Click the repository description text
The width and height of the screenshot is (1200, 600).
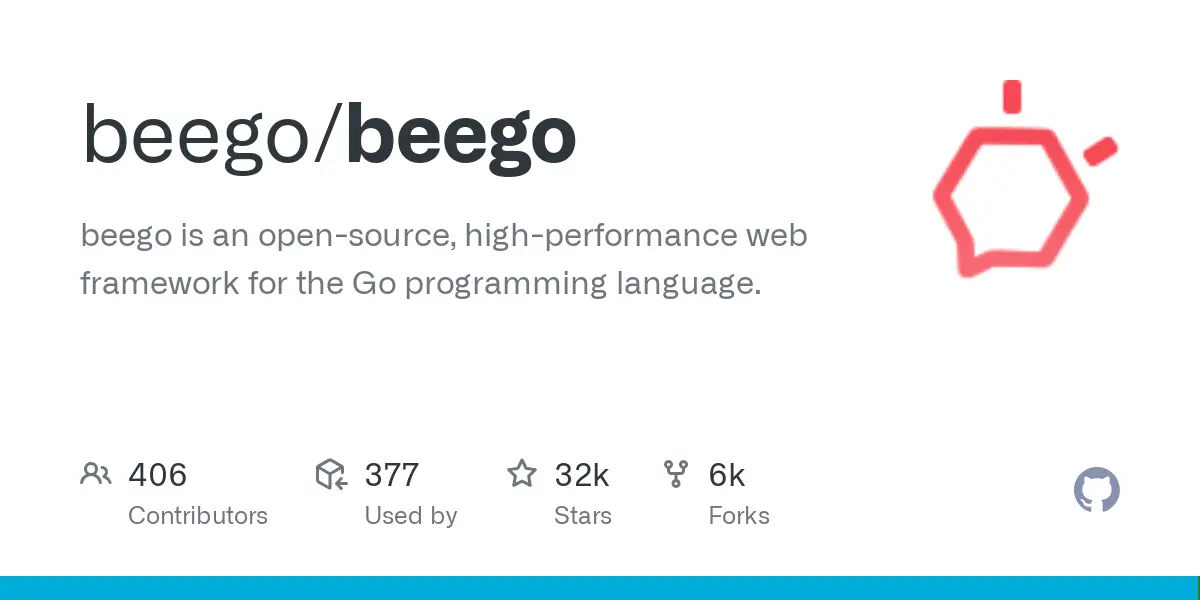444,260
